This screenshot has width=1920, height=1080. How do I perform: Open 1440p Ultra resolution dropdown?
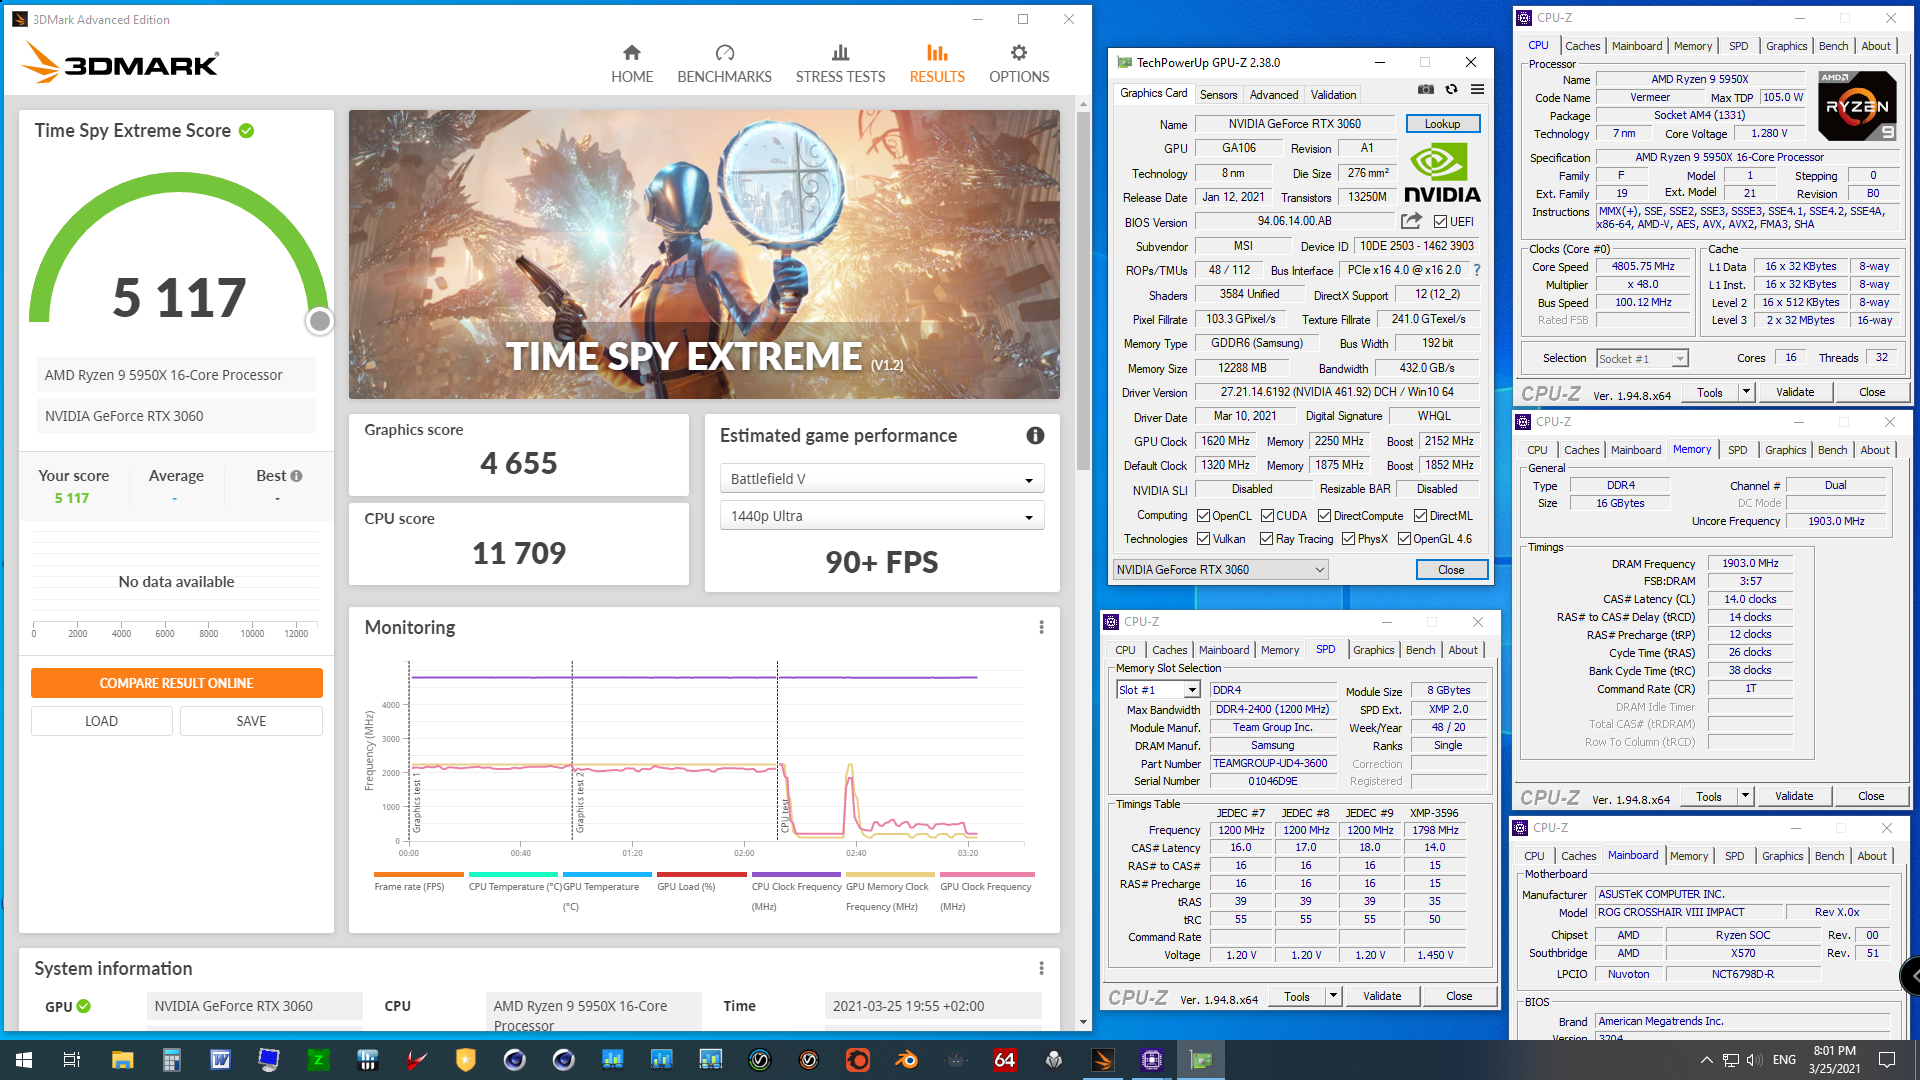tap(881, 516)
